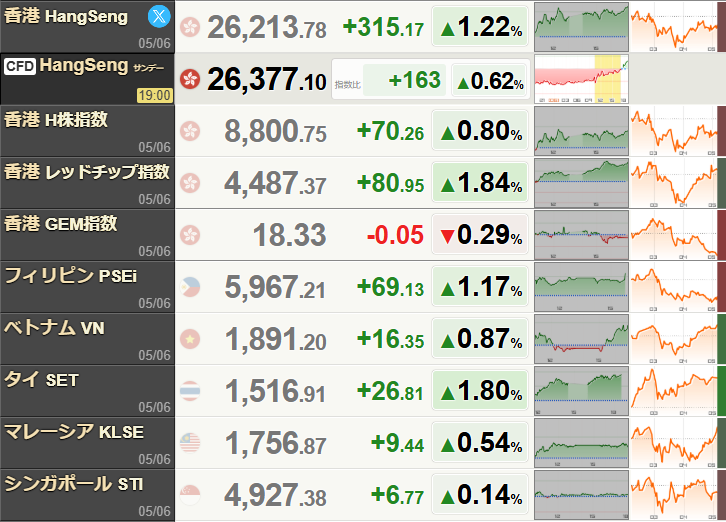Click the Hong Kong flag beside 26,213.78

pos(190,27)
